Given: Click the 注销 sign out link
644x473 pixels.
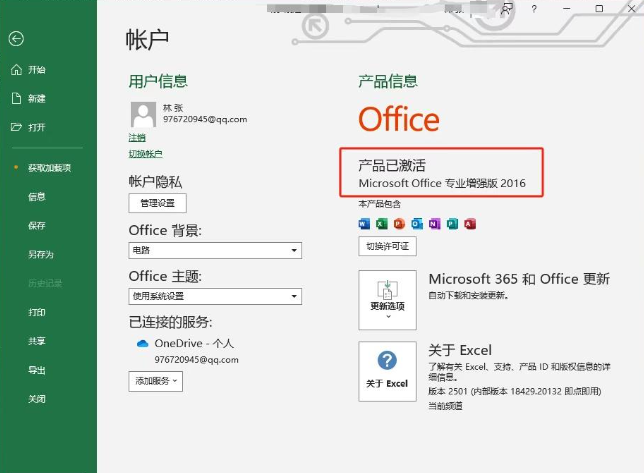Looking at the screenshot, I should coord(137,138).
